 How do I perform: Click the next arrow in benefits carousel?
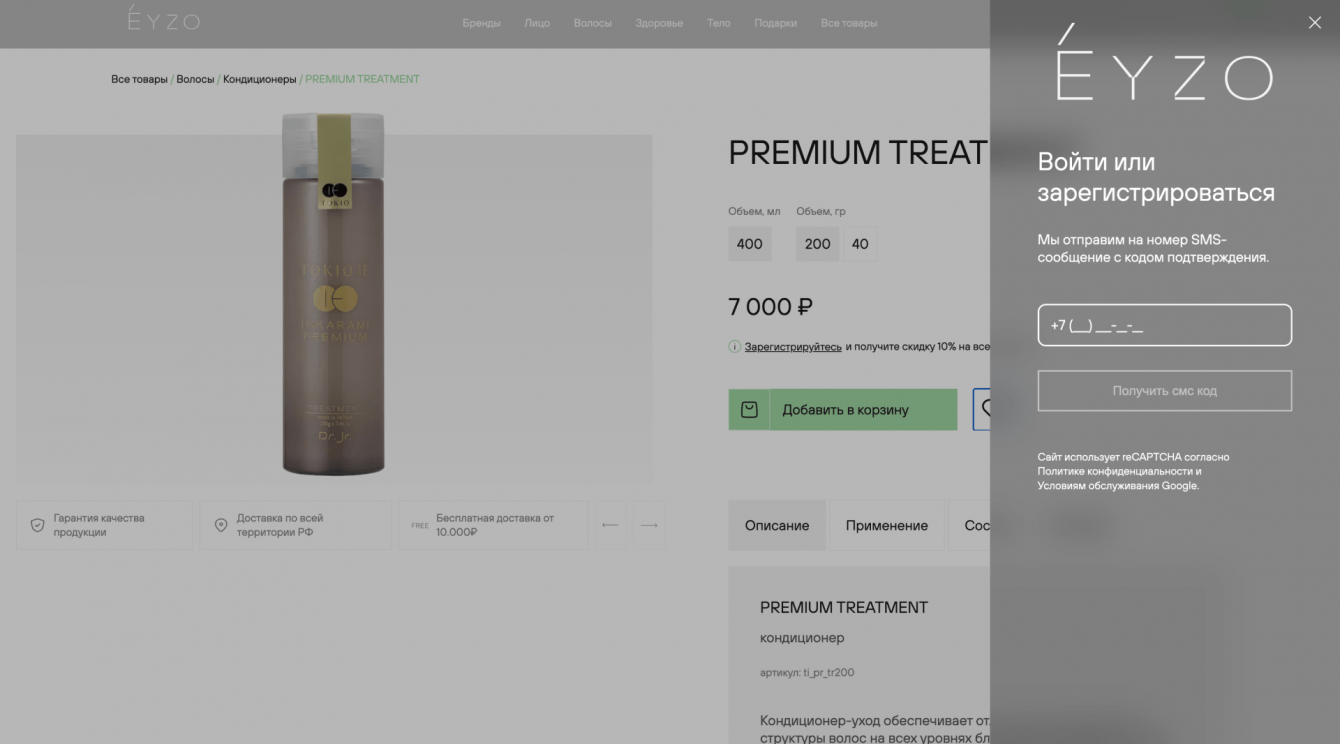coord(649,525)
